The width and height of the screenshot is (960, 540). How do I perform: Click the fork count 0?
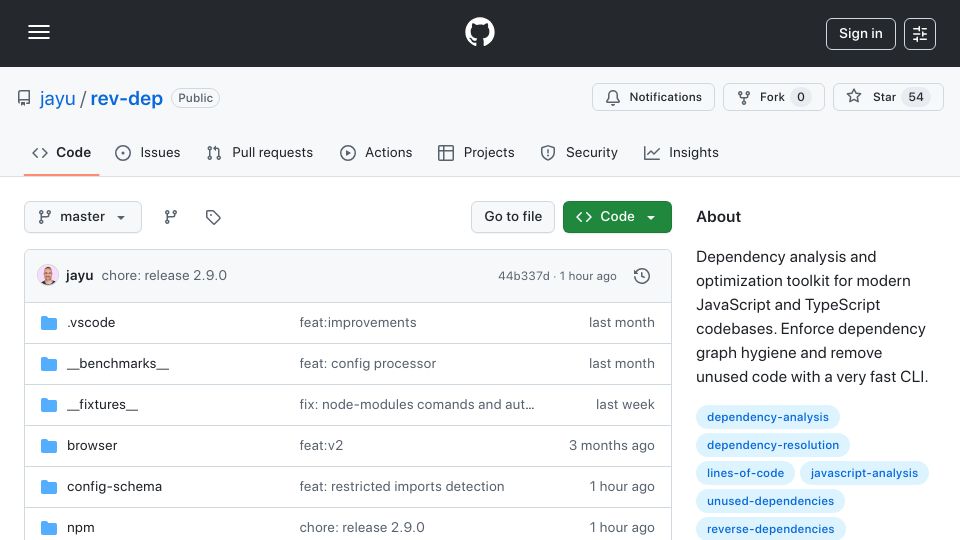[x=800, y=97]
